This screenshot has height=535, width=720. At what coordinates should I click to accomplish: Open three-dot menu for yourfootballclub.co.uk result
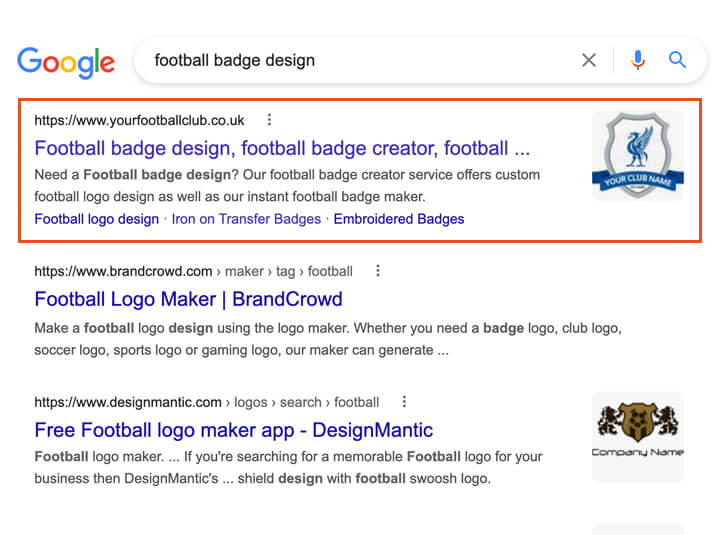point(270,120)
